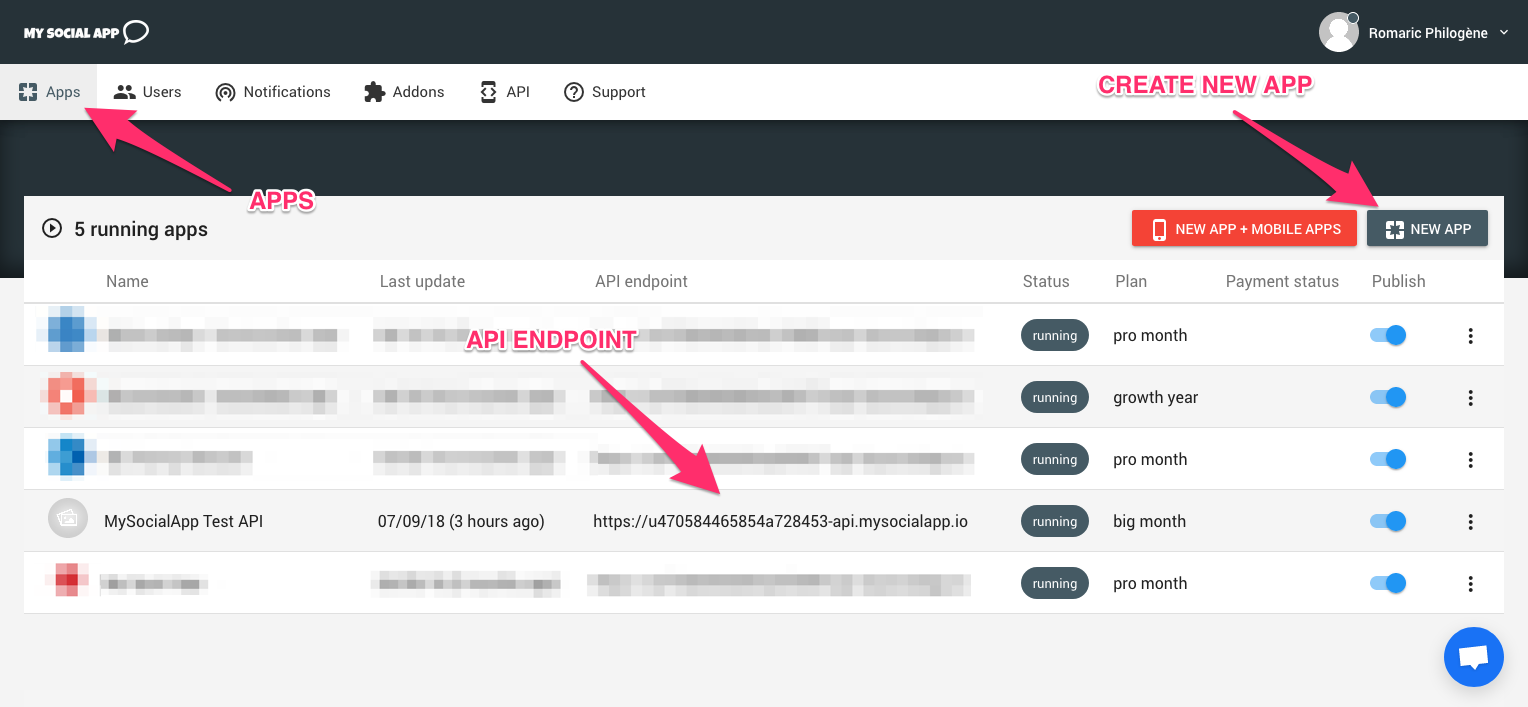This screenshot has height=707, width=1528.
Task: Switch to the Addons tab
Action: tap(404, 92)
